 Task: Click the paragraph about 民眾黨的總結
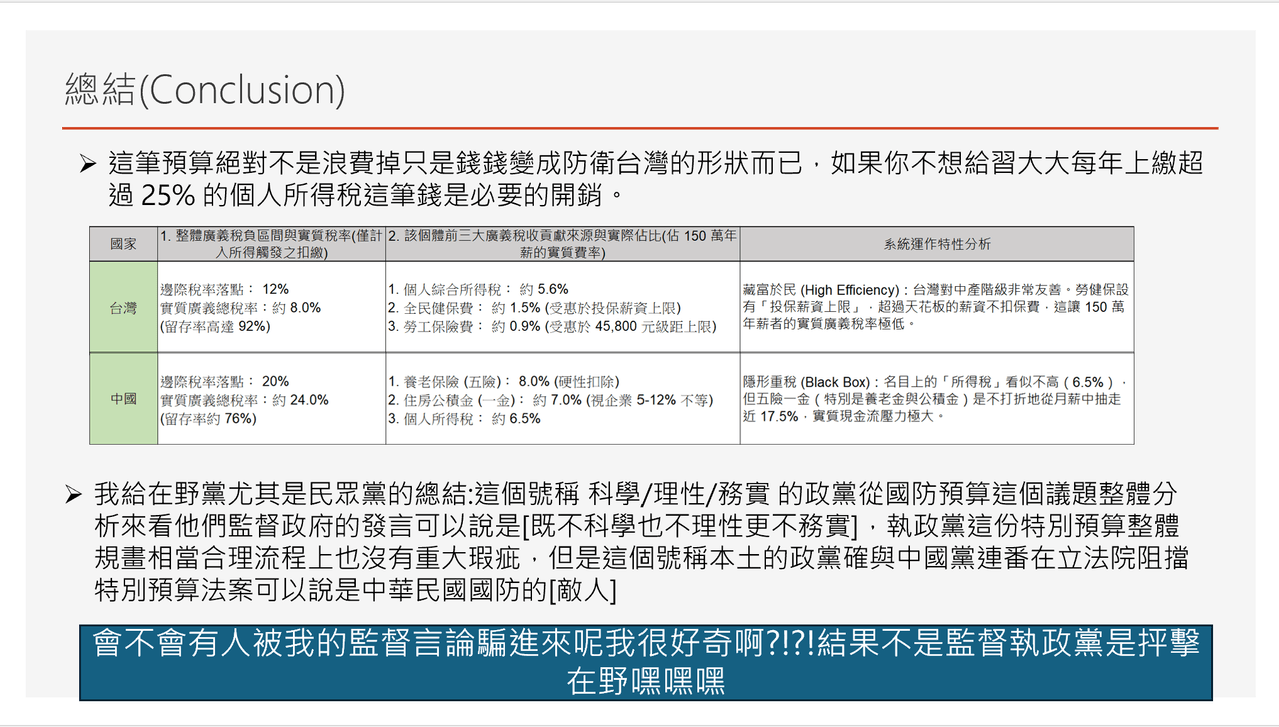(x=641, y=542)
